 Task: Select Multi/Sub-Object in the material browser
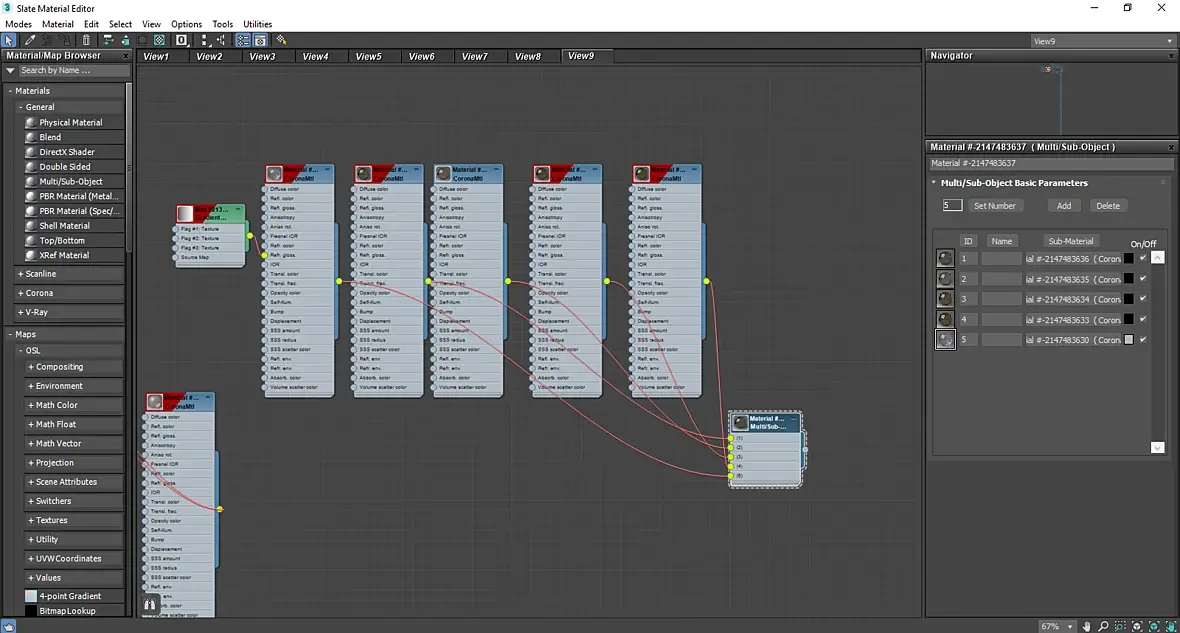click(x=71, y=181)
